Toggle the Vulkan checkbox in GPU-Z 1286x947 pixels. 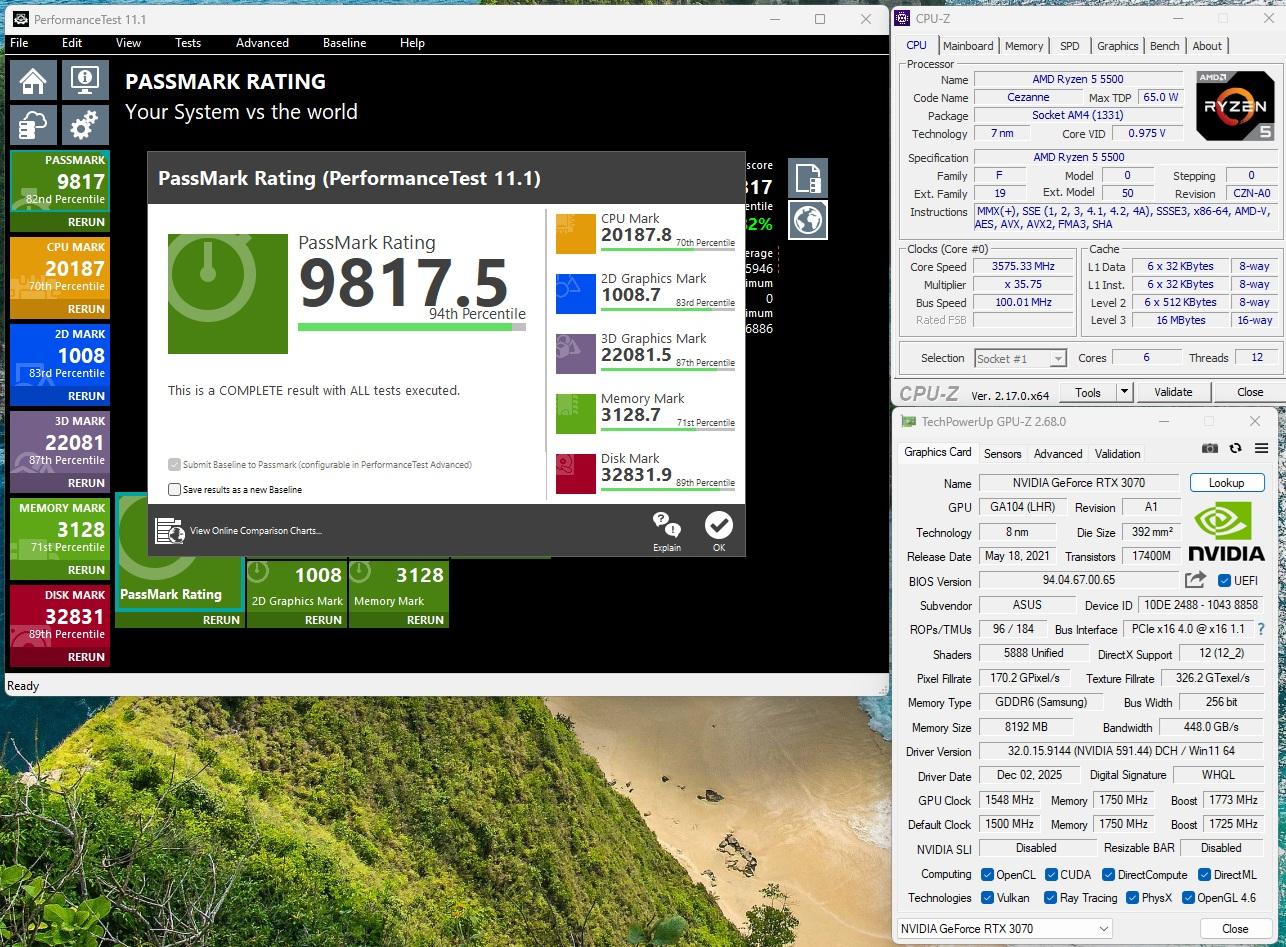coord(987,898)
